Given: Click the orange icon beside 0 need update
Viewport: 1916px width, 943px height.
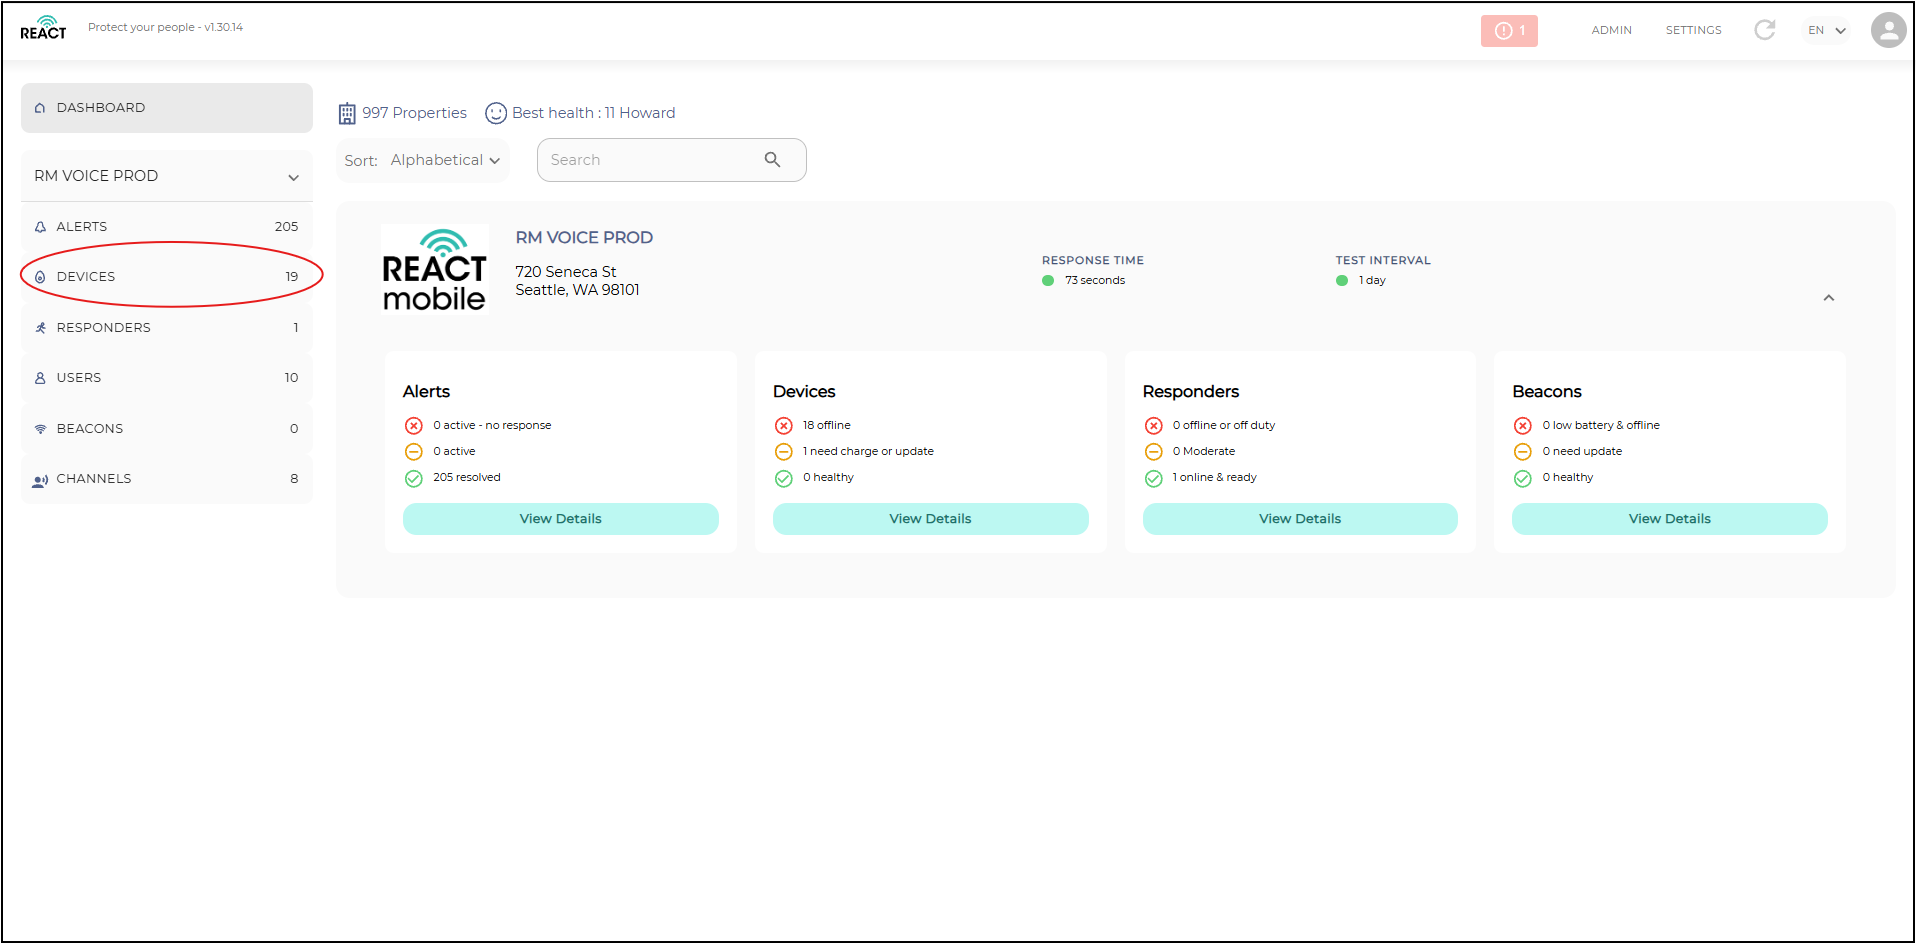Looking at the screenshot, I should click(1523, 452).
